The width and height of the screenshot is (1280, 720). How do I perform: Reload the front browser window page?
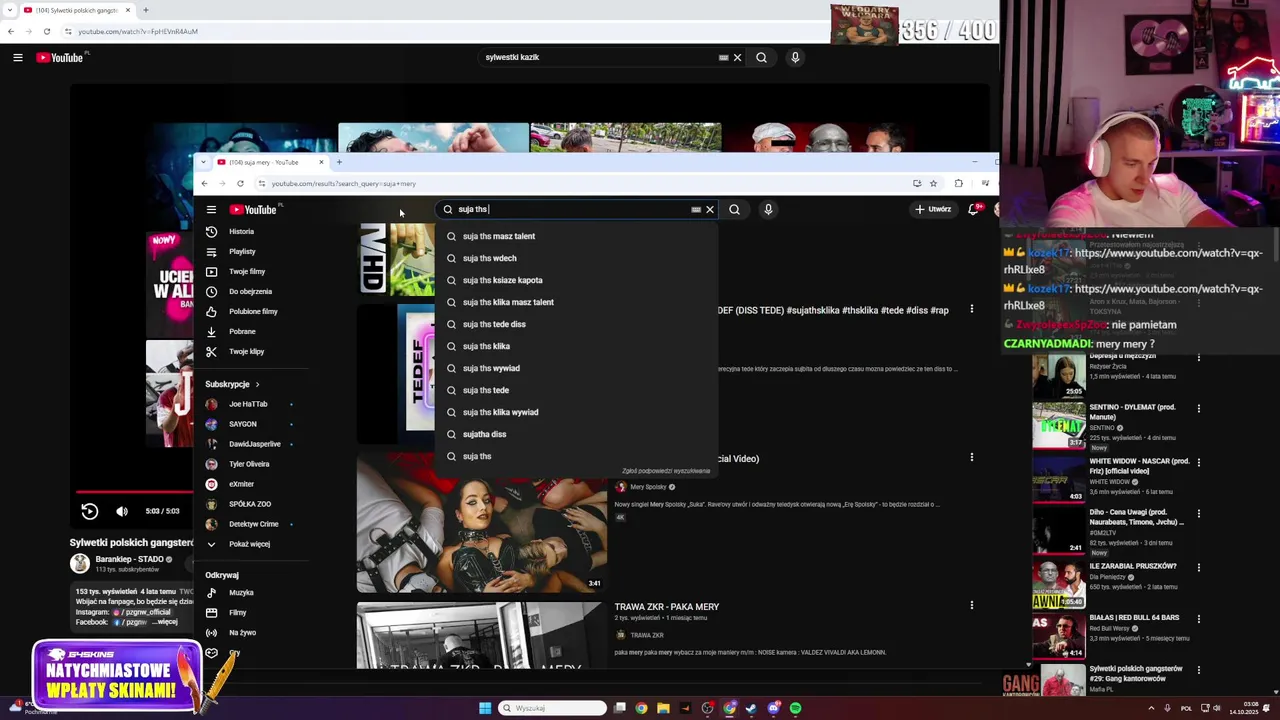[240, 184]
